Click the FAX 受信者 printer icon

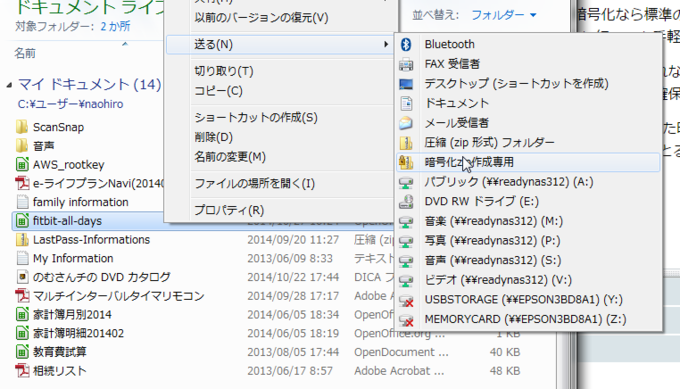coord(406,64)
